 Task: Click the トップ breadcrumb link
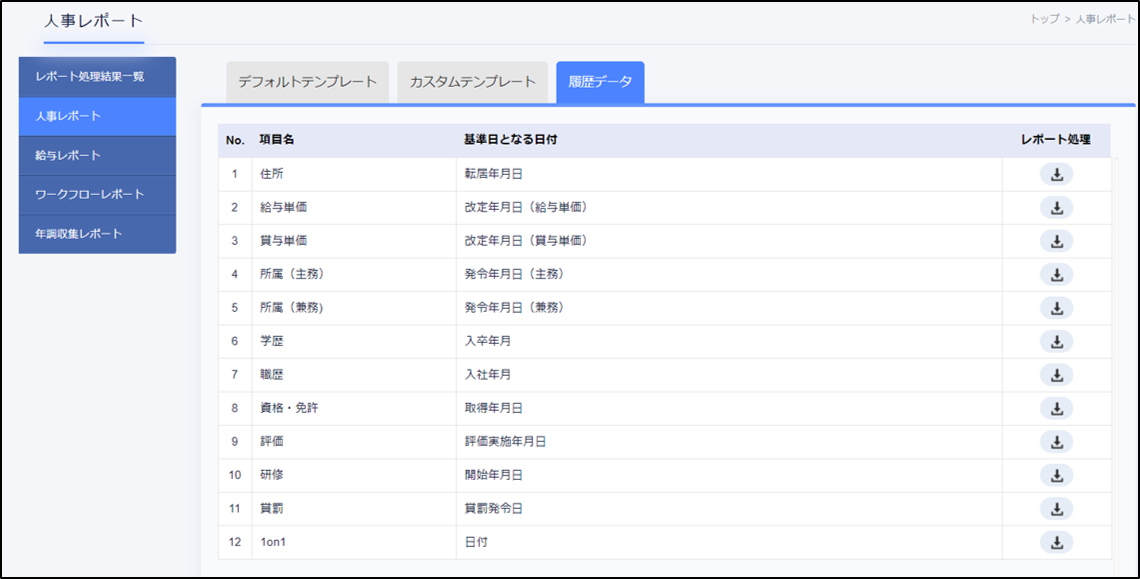[x=1044, y=20]
